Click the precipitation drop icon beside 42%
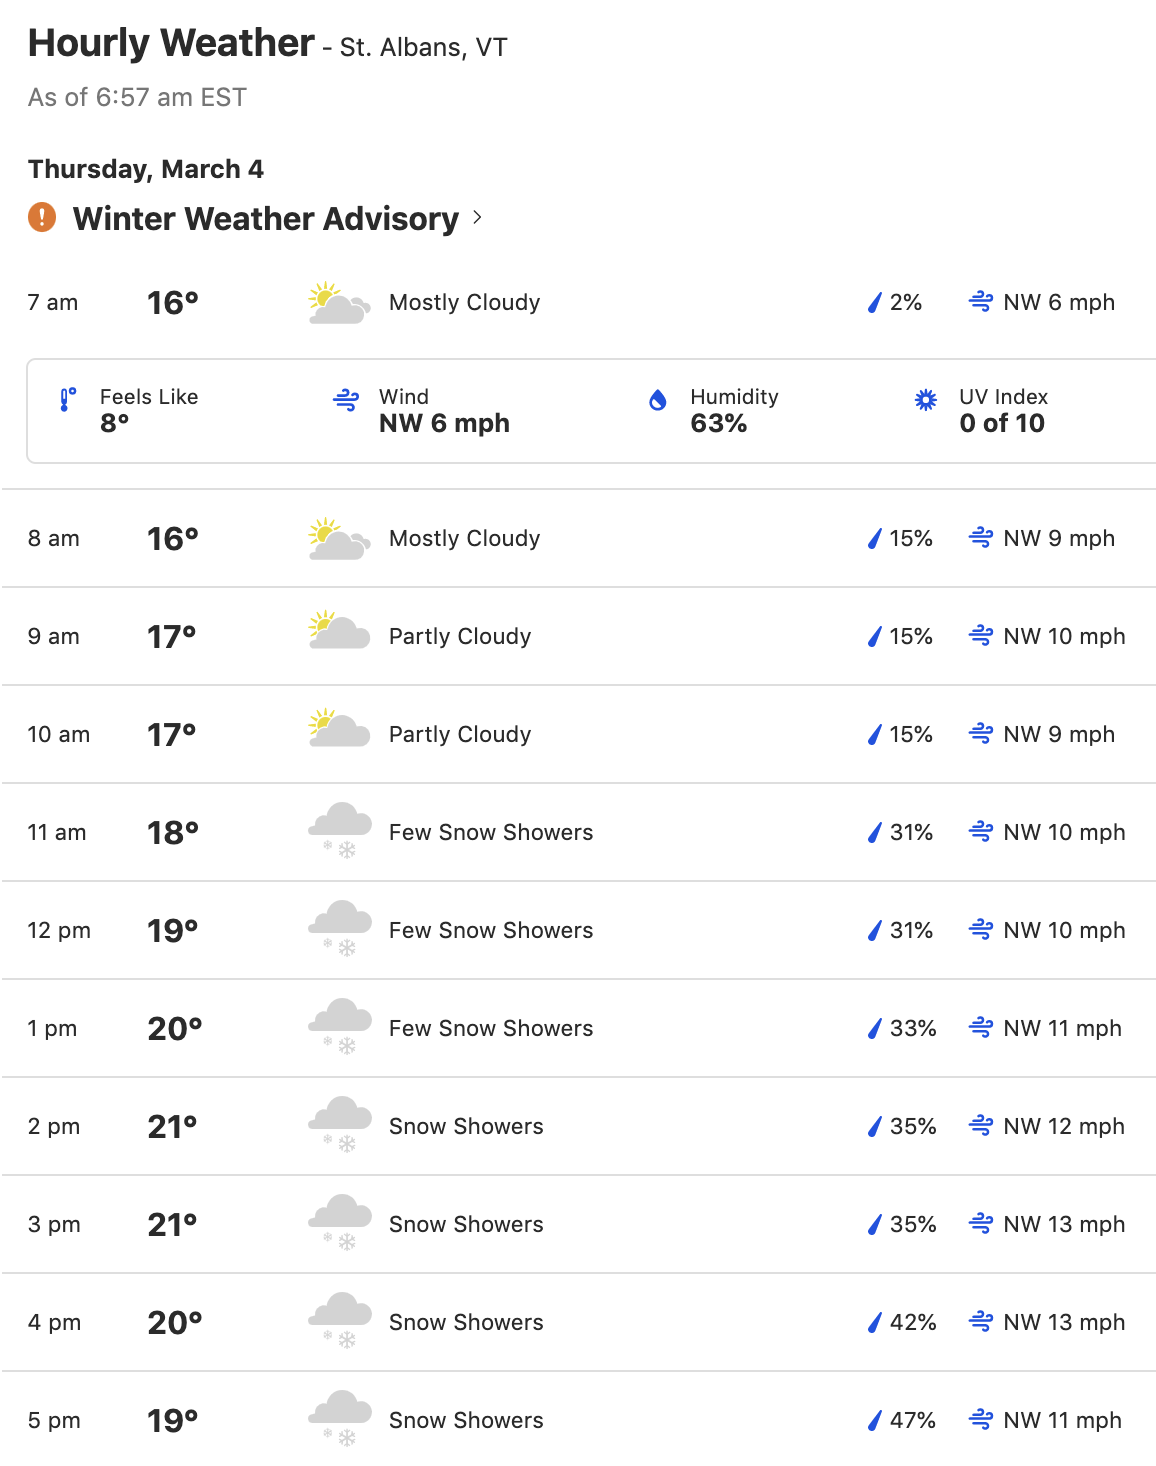The image size is (1156, 1466). 875,1322
